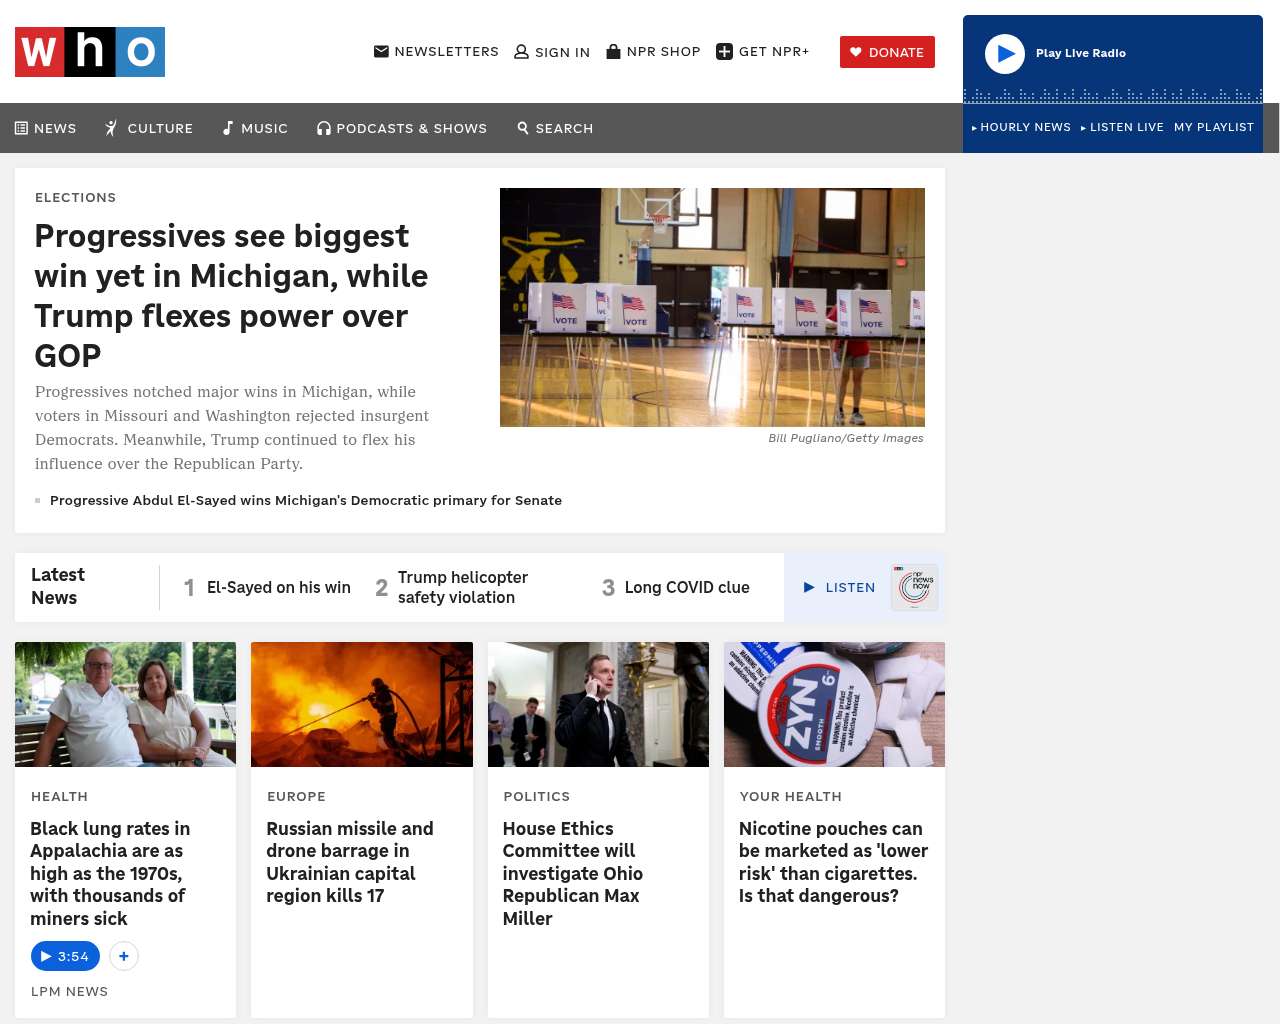Viewport: 1280px width, 1024px height.
Task: Click the firefighter blaze thumbnail
Action: [x=362, y=704]
